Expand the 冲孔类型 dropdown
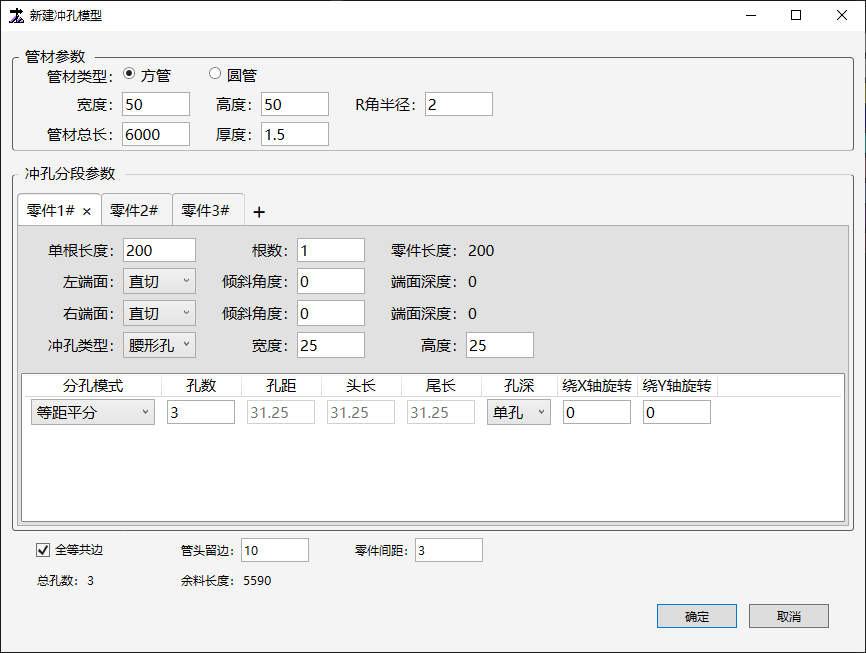The image size is (866, 653). point(159,346)
